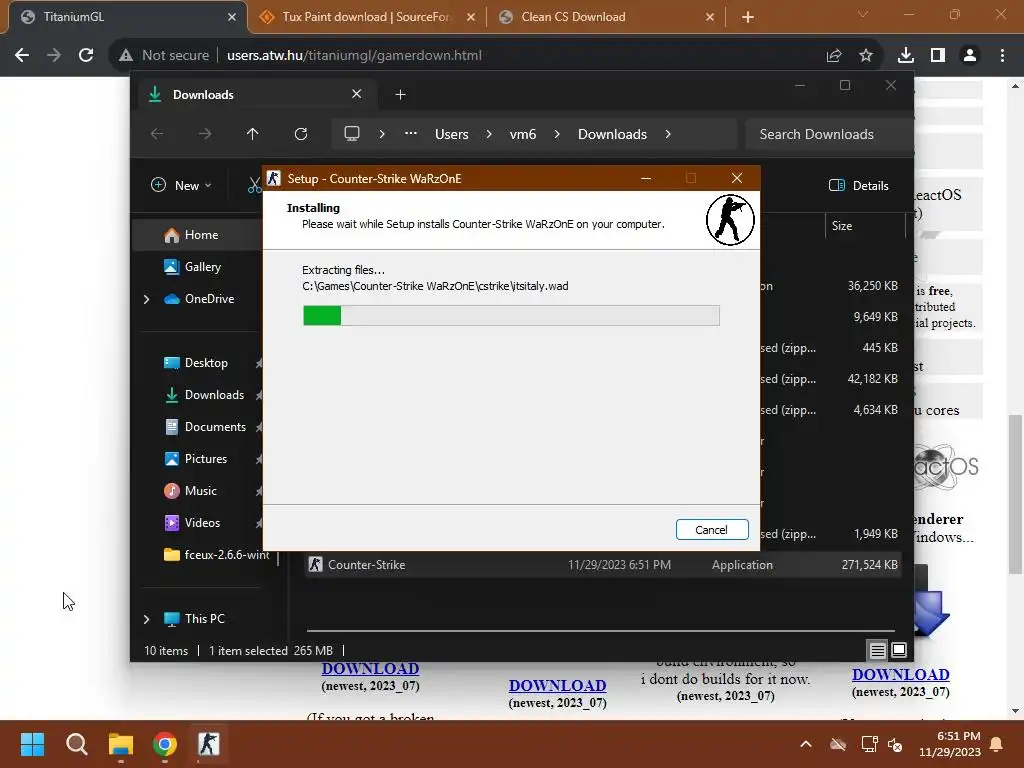Click Users in the breadcrumb path
Viewport: 1024px width, 768px height.
pyautogui.click(x=452, y=134)
